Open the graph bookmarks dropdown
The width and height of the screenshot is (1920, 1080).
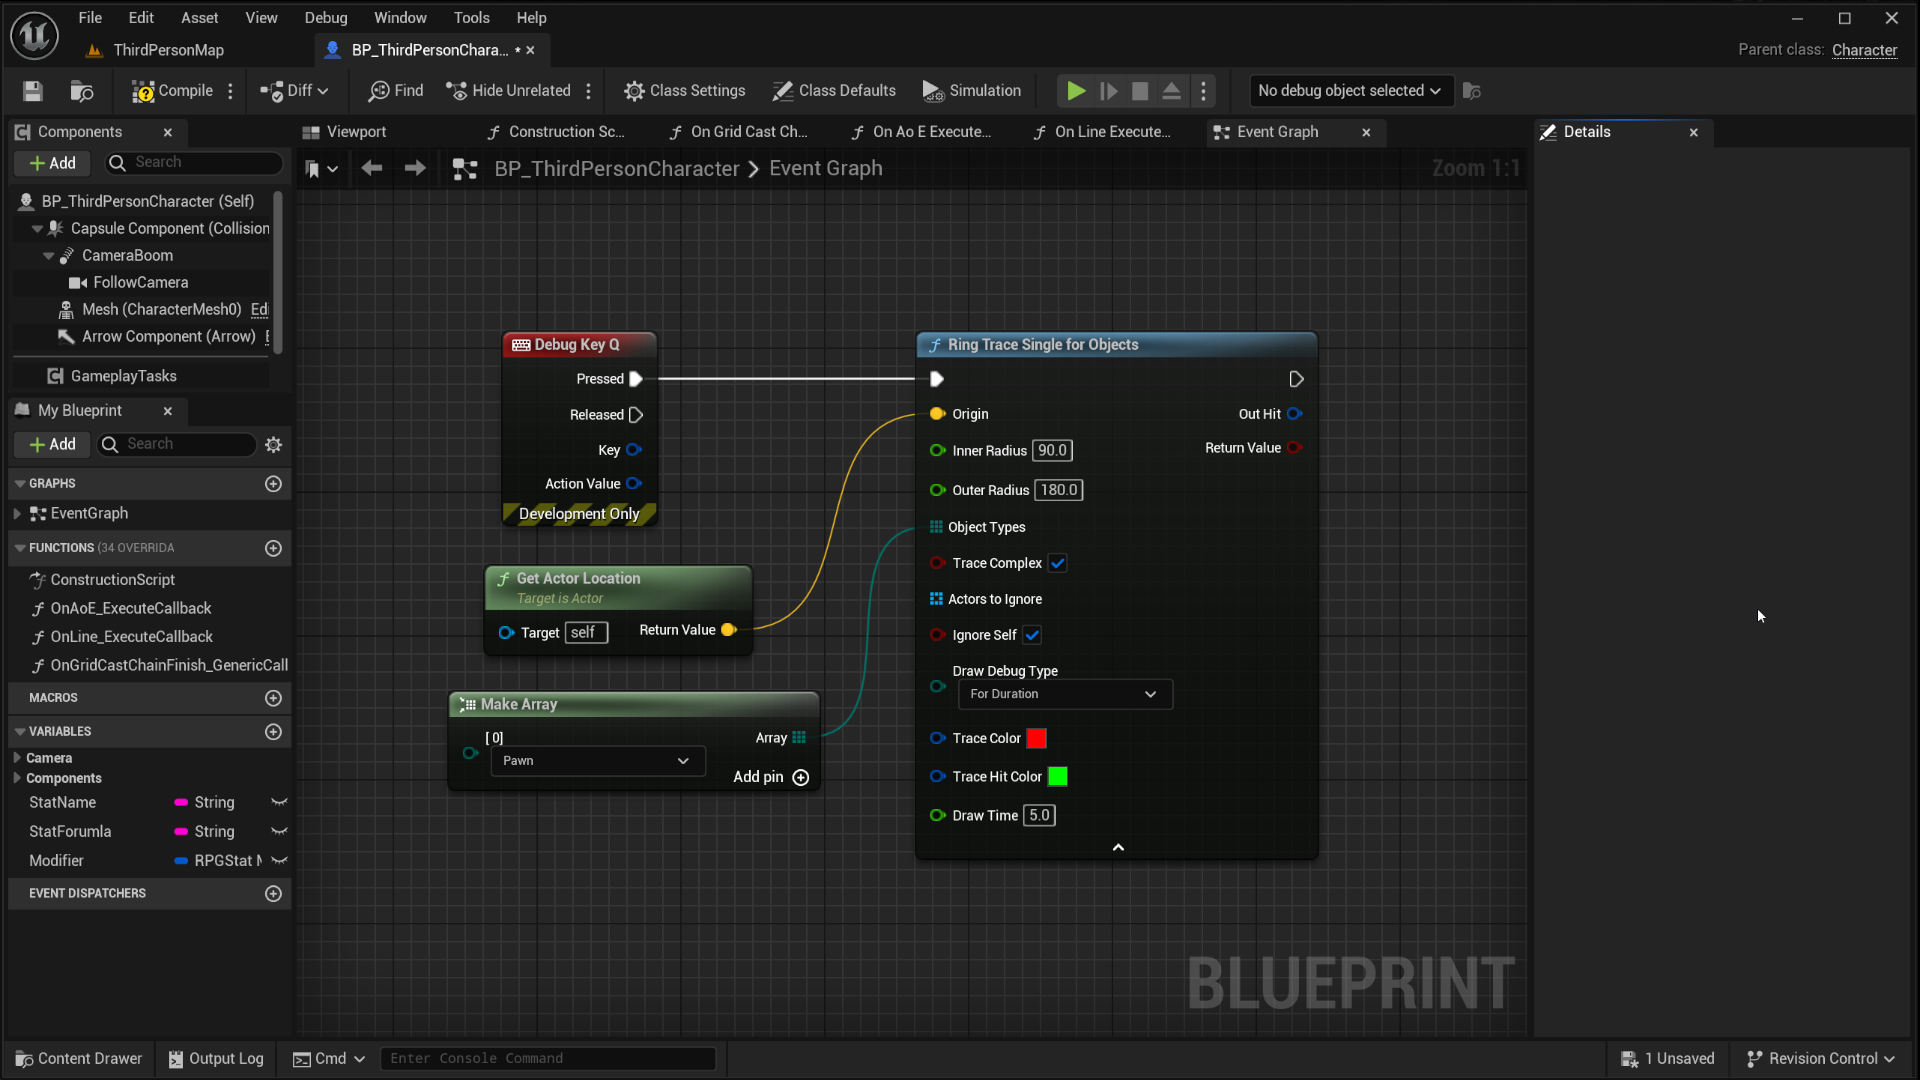321,169
